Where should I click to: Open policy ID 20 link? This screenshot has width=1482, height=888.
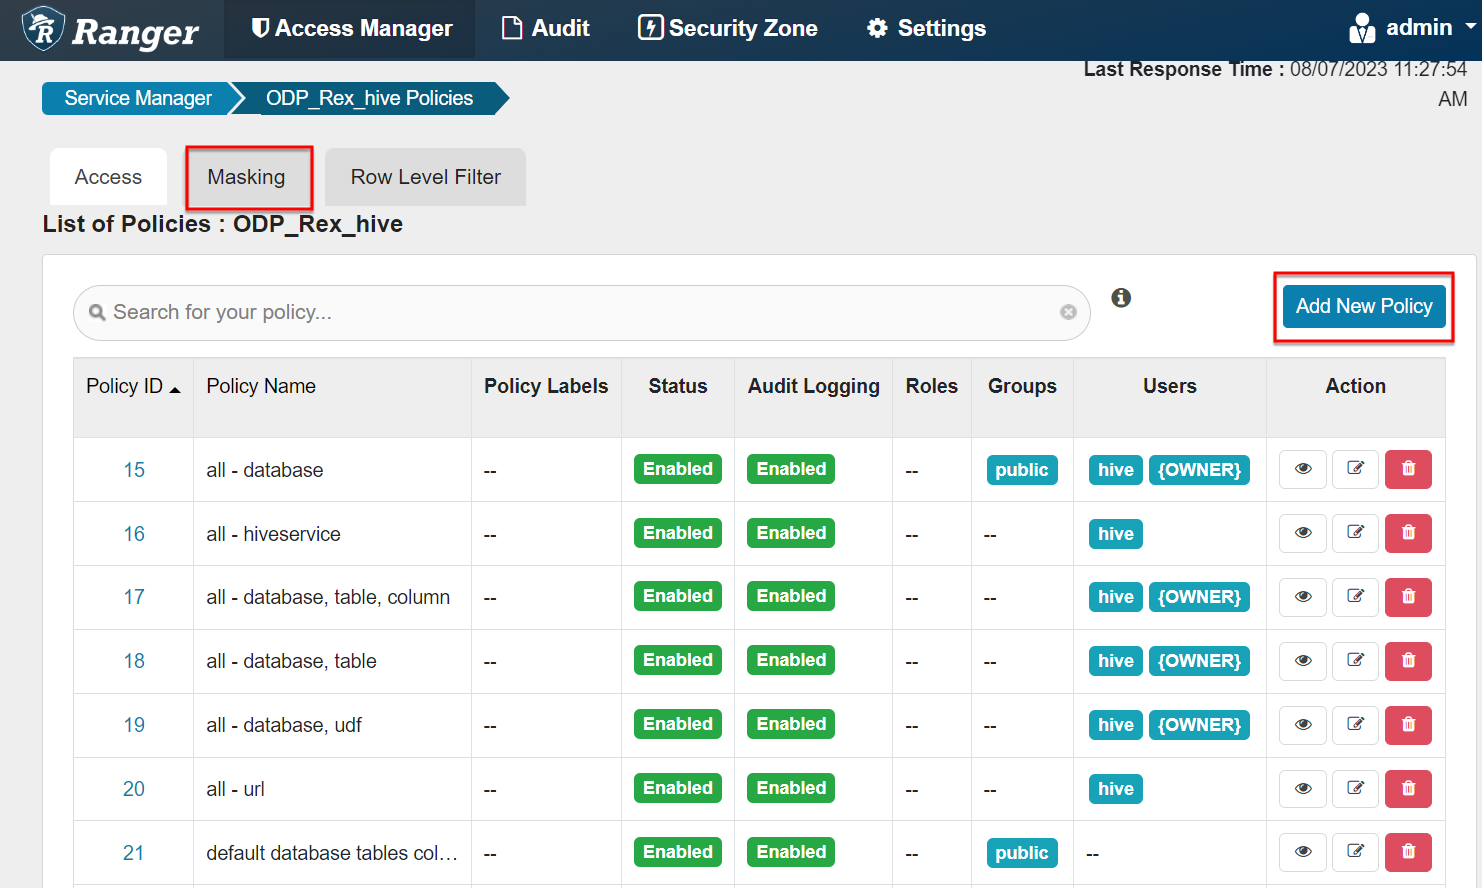pos(134,789)
